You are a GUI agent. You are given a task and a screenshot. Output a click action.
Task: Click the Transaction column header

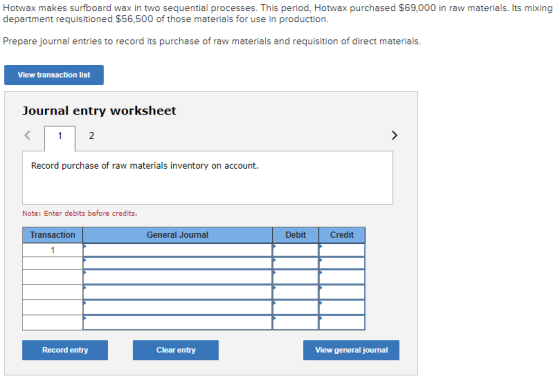tap(52, 235)
